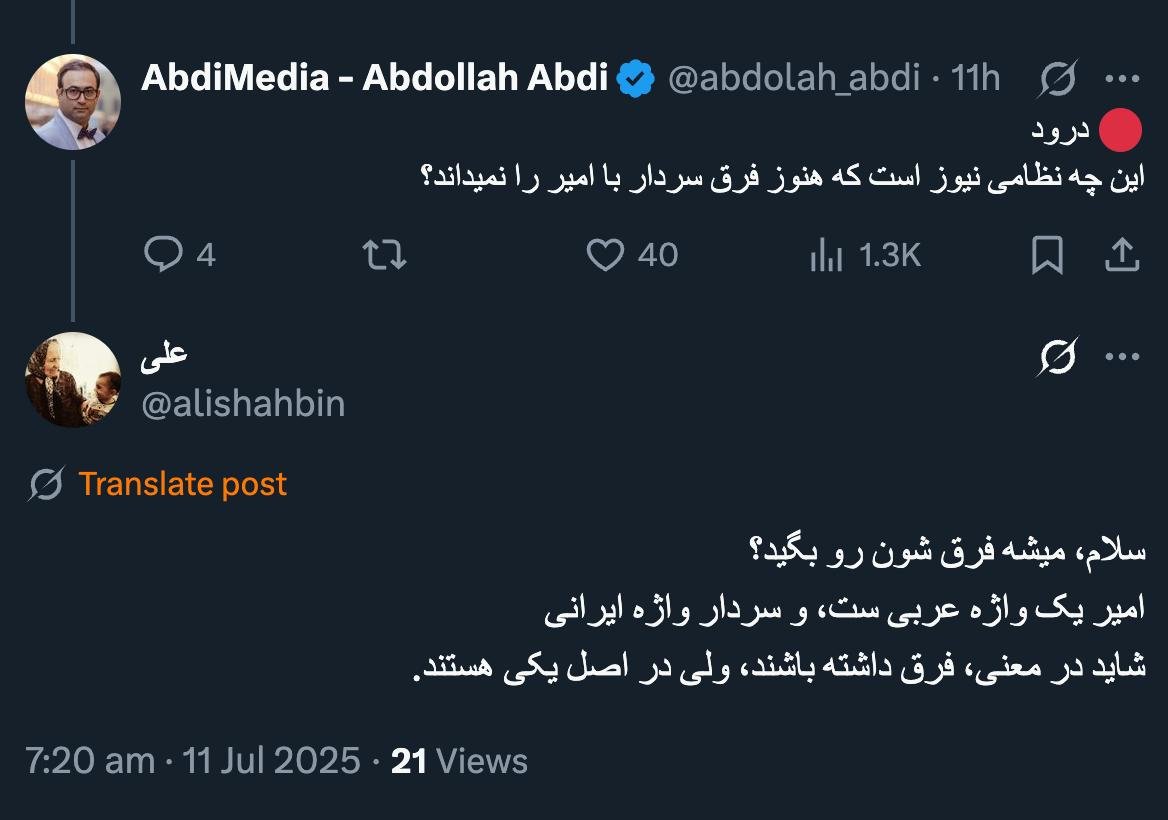Open the @alishahbin handle
Image resolution: width=1168 pixels, height=820 pixels.
[243, 404]
